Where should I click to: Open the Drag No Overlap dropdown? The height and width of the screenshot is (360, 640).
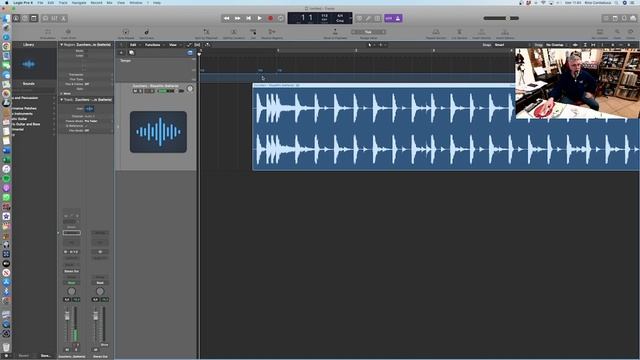tap(557, 45)
